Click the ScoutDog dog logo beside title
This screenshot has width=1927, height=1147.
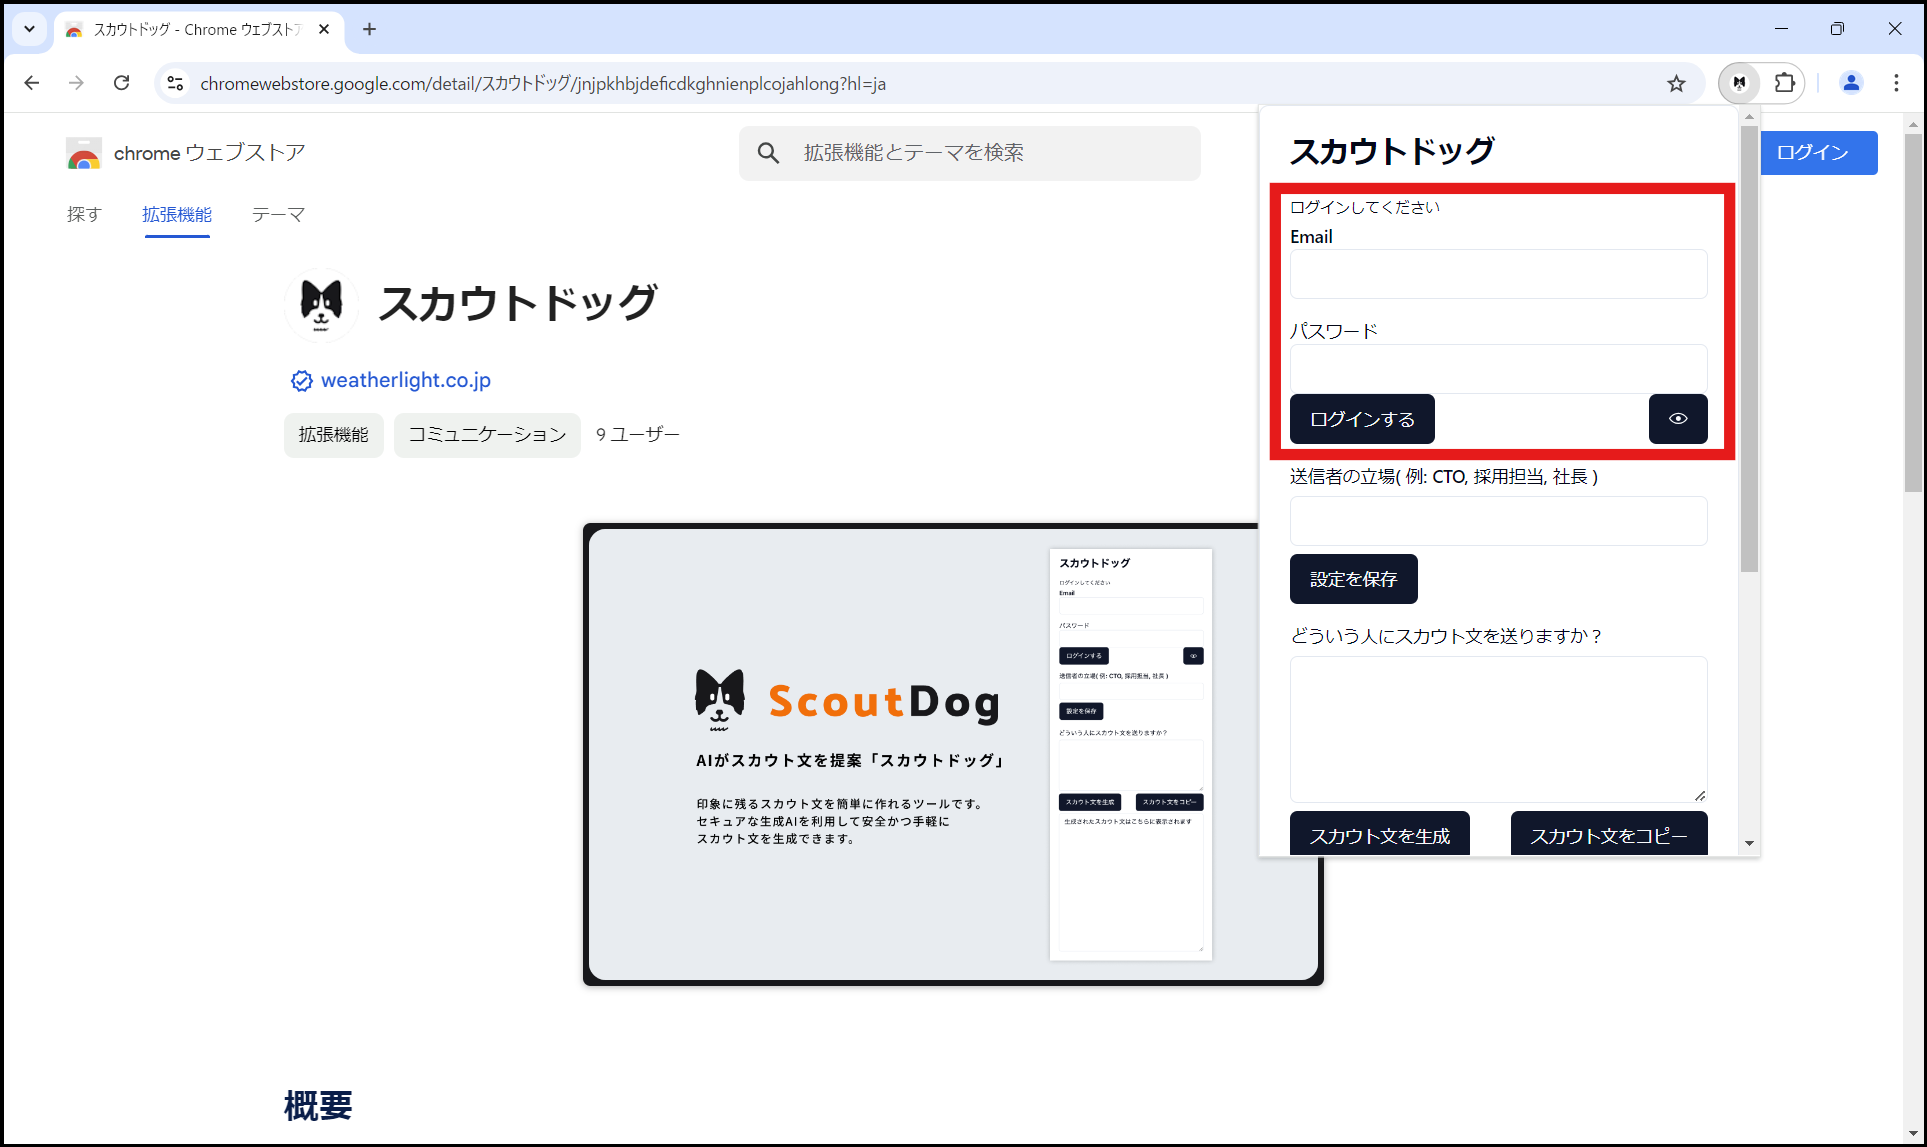(x=321, y=304)
